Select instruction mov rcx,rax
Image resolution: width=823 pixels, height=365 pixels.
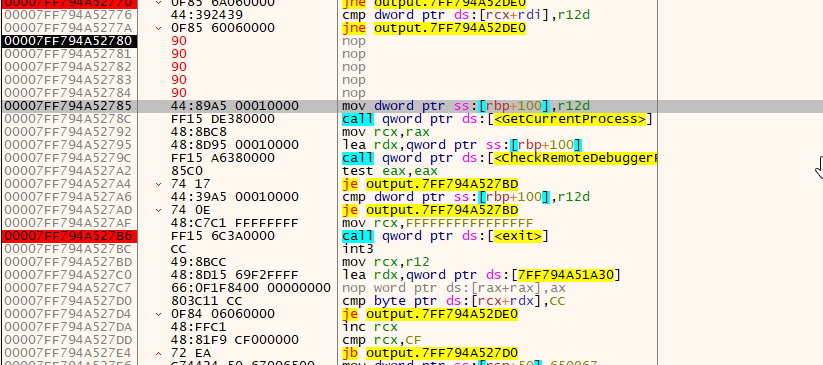[386, 132]
